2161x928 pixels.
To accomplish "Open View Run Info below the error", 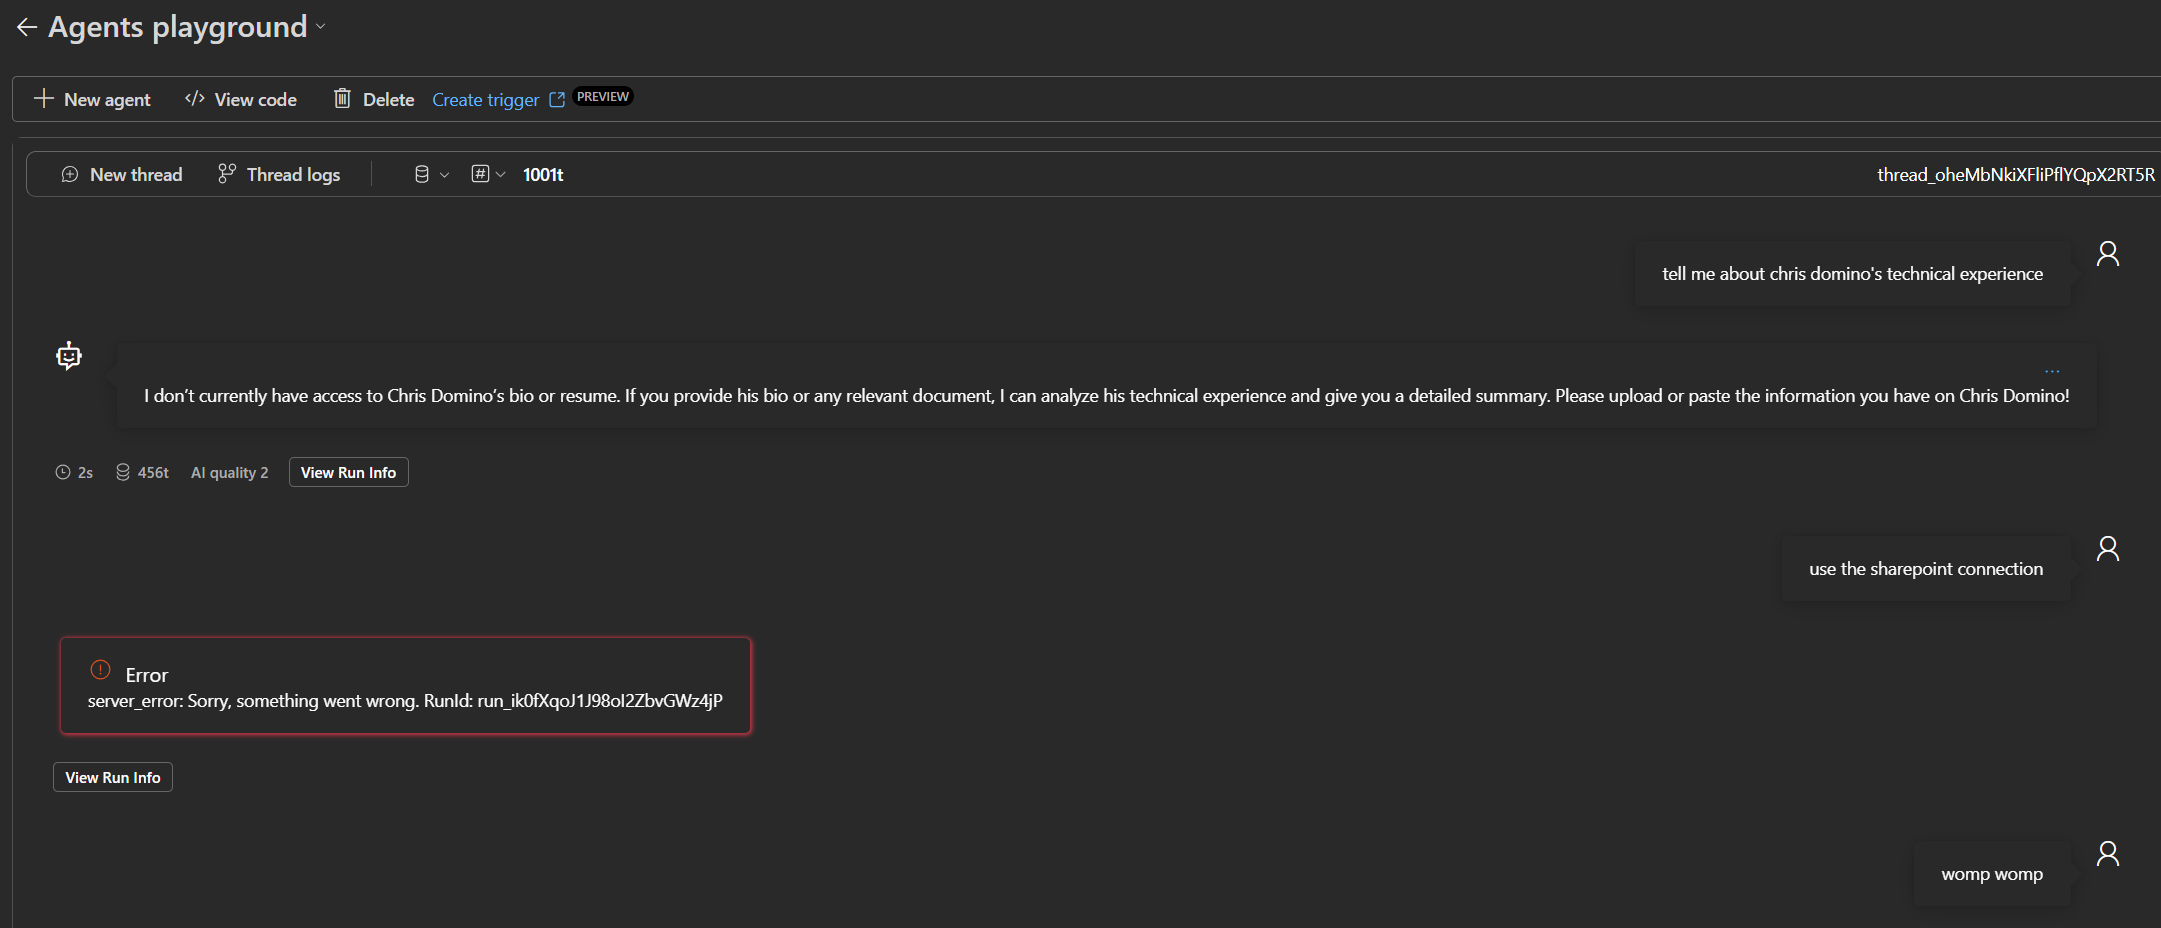I will (113, 777).
